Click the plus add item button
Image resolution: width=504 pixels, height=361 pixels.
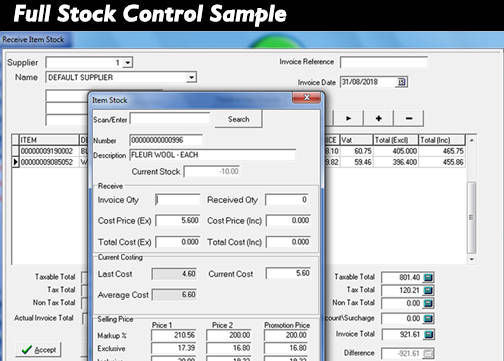click(378, 118)
